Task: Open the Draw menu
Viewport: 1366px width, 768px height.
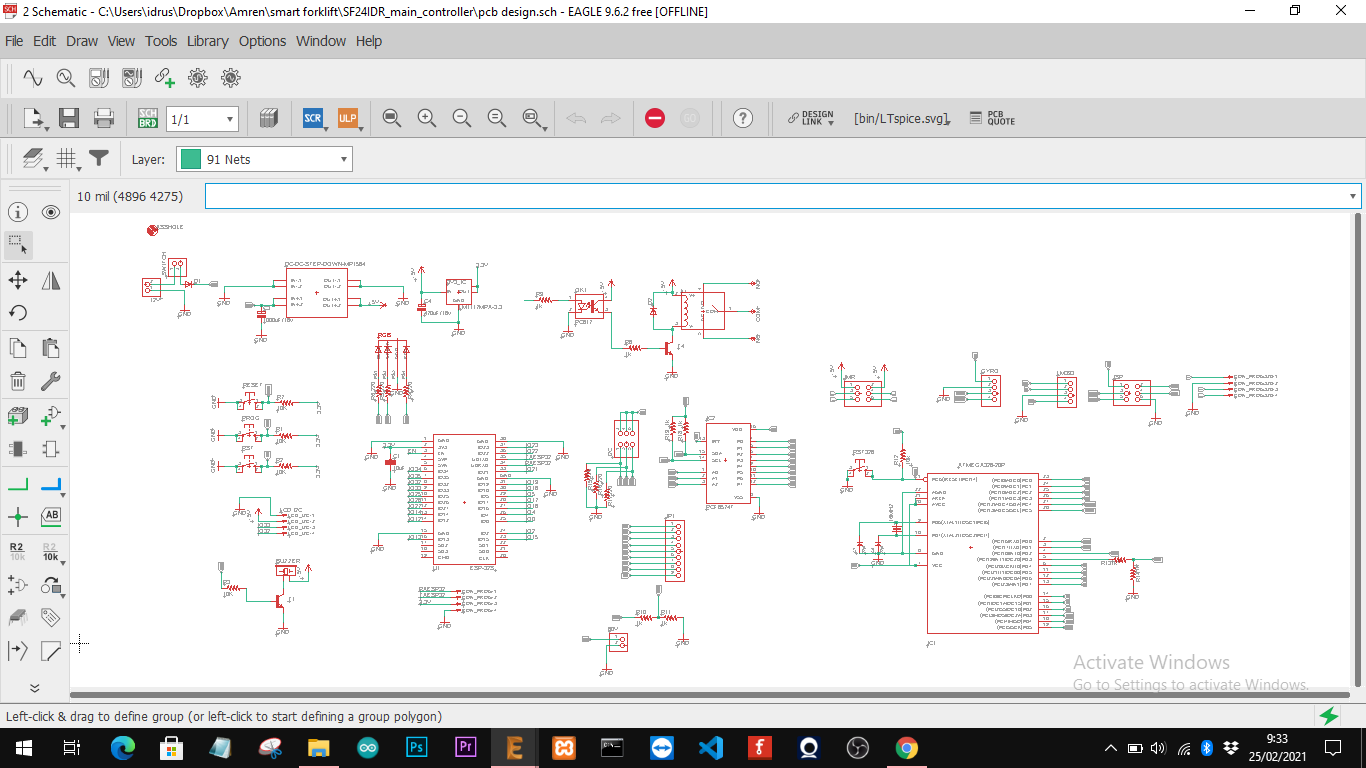Action: [82, 41]
